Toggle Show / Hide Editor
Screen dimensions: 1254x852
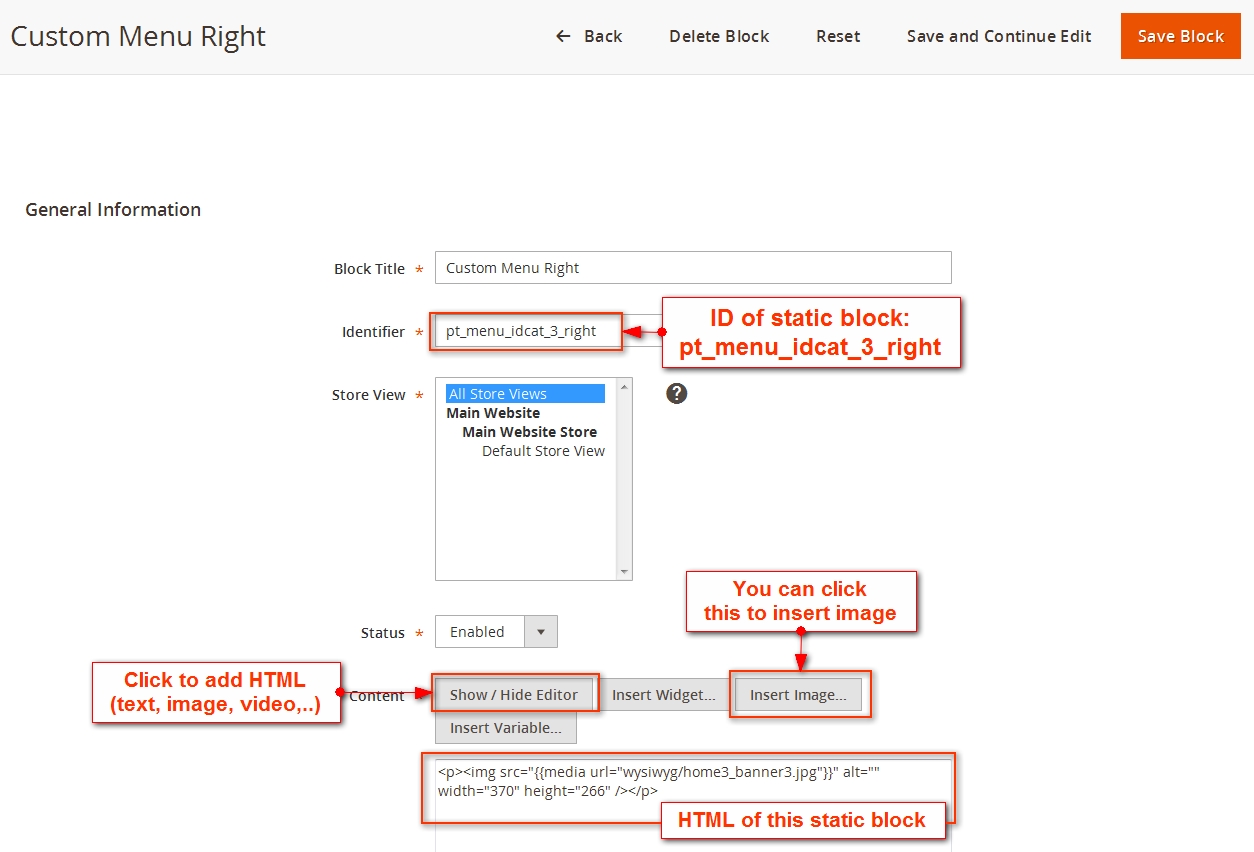point(514,695)
